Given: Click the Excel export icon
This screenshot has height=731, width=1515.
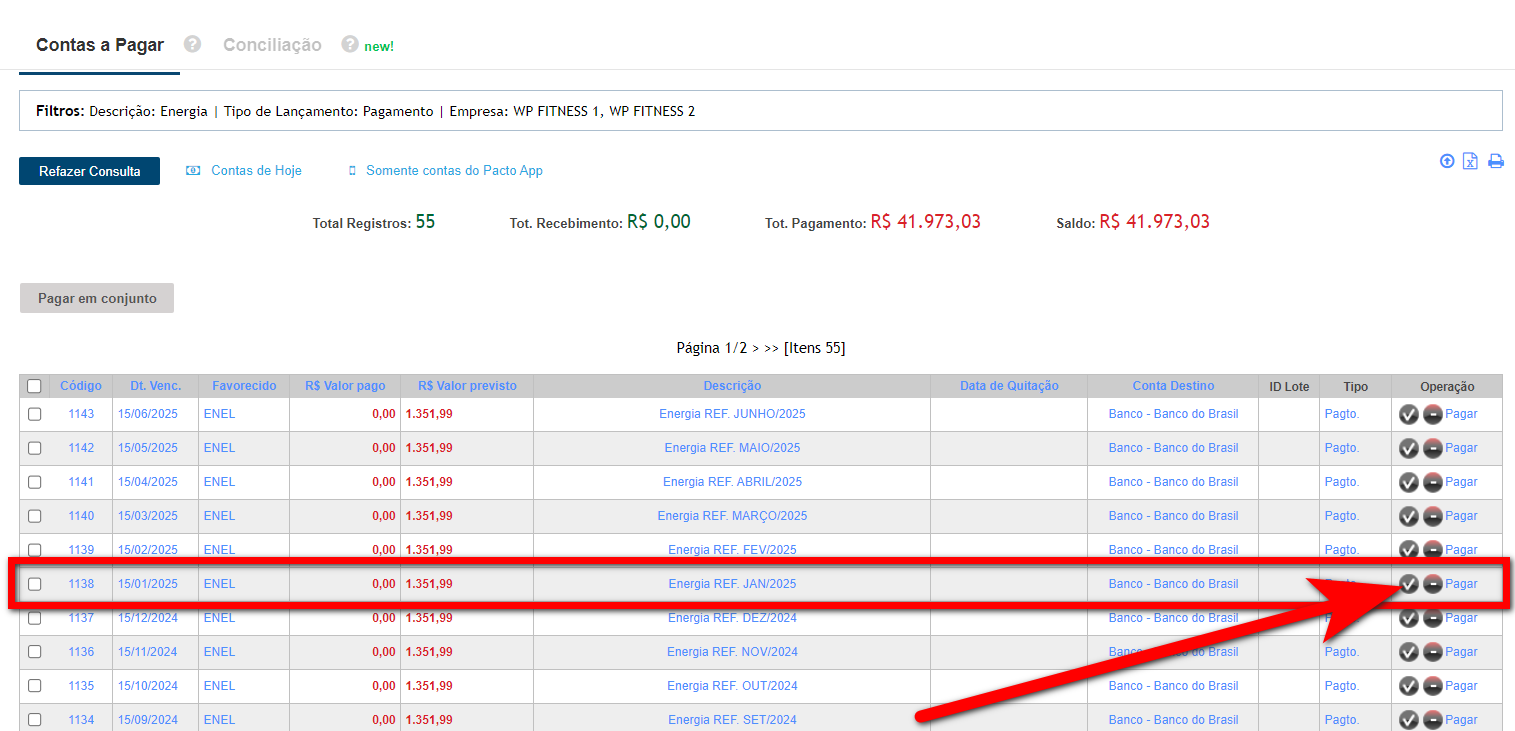Looking at the screenshot, I should pos(1470,161).
